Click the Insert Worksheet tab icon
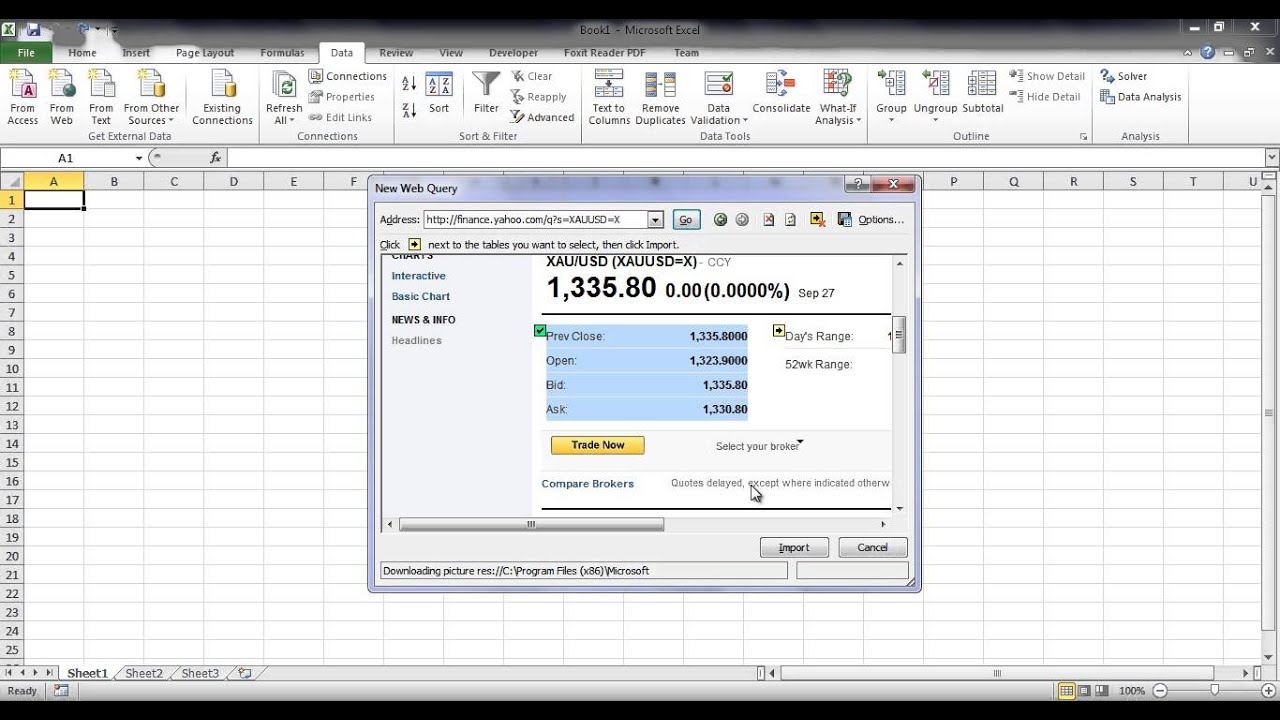Image resolution: width=1280 pixels, height=720 pixels. pos(245,674)
